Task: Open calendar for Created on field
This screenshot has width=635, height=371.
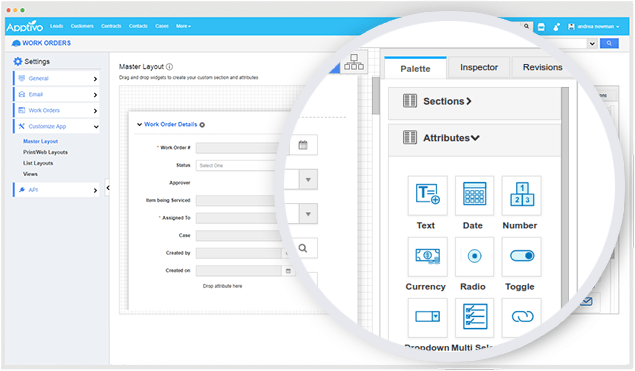Action: pos(288,271)
